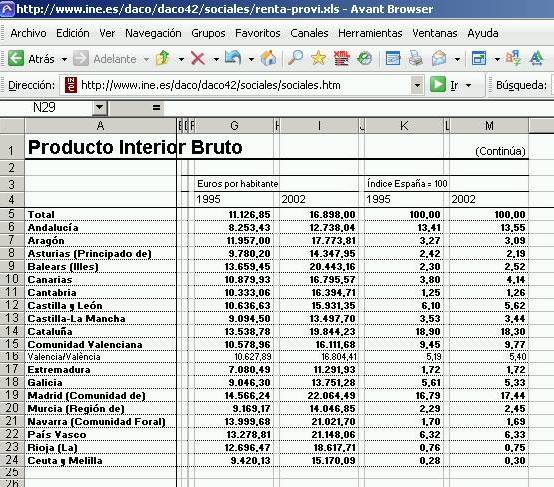The image size is (554, 487).
Task: Open the Archivo menu
Action: click(x=28, y=33)
